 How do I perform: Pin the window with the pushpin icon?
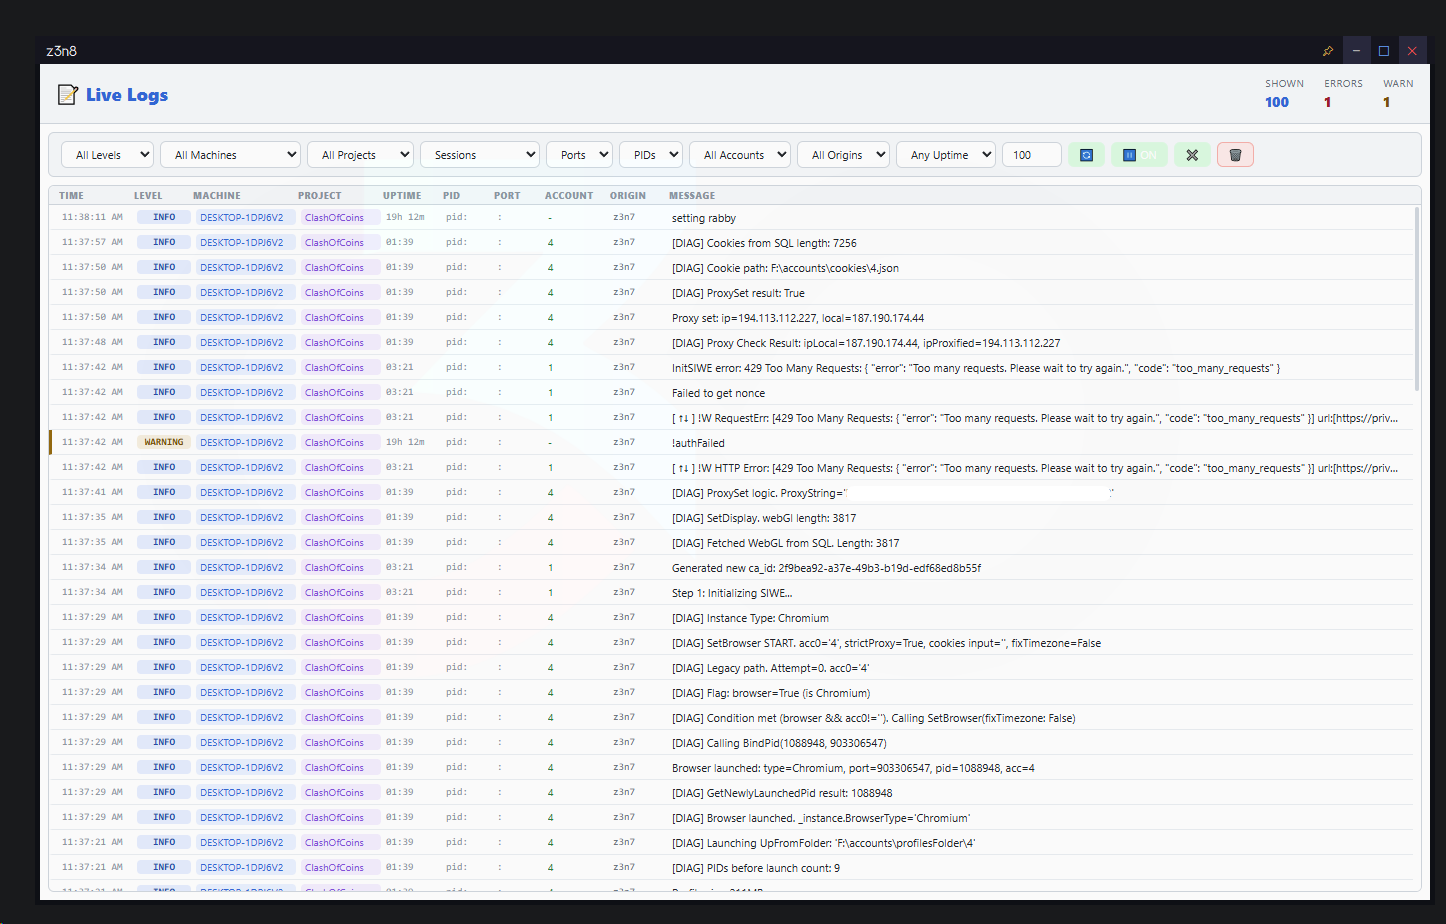tap(1328, 51)
